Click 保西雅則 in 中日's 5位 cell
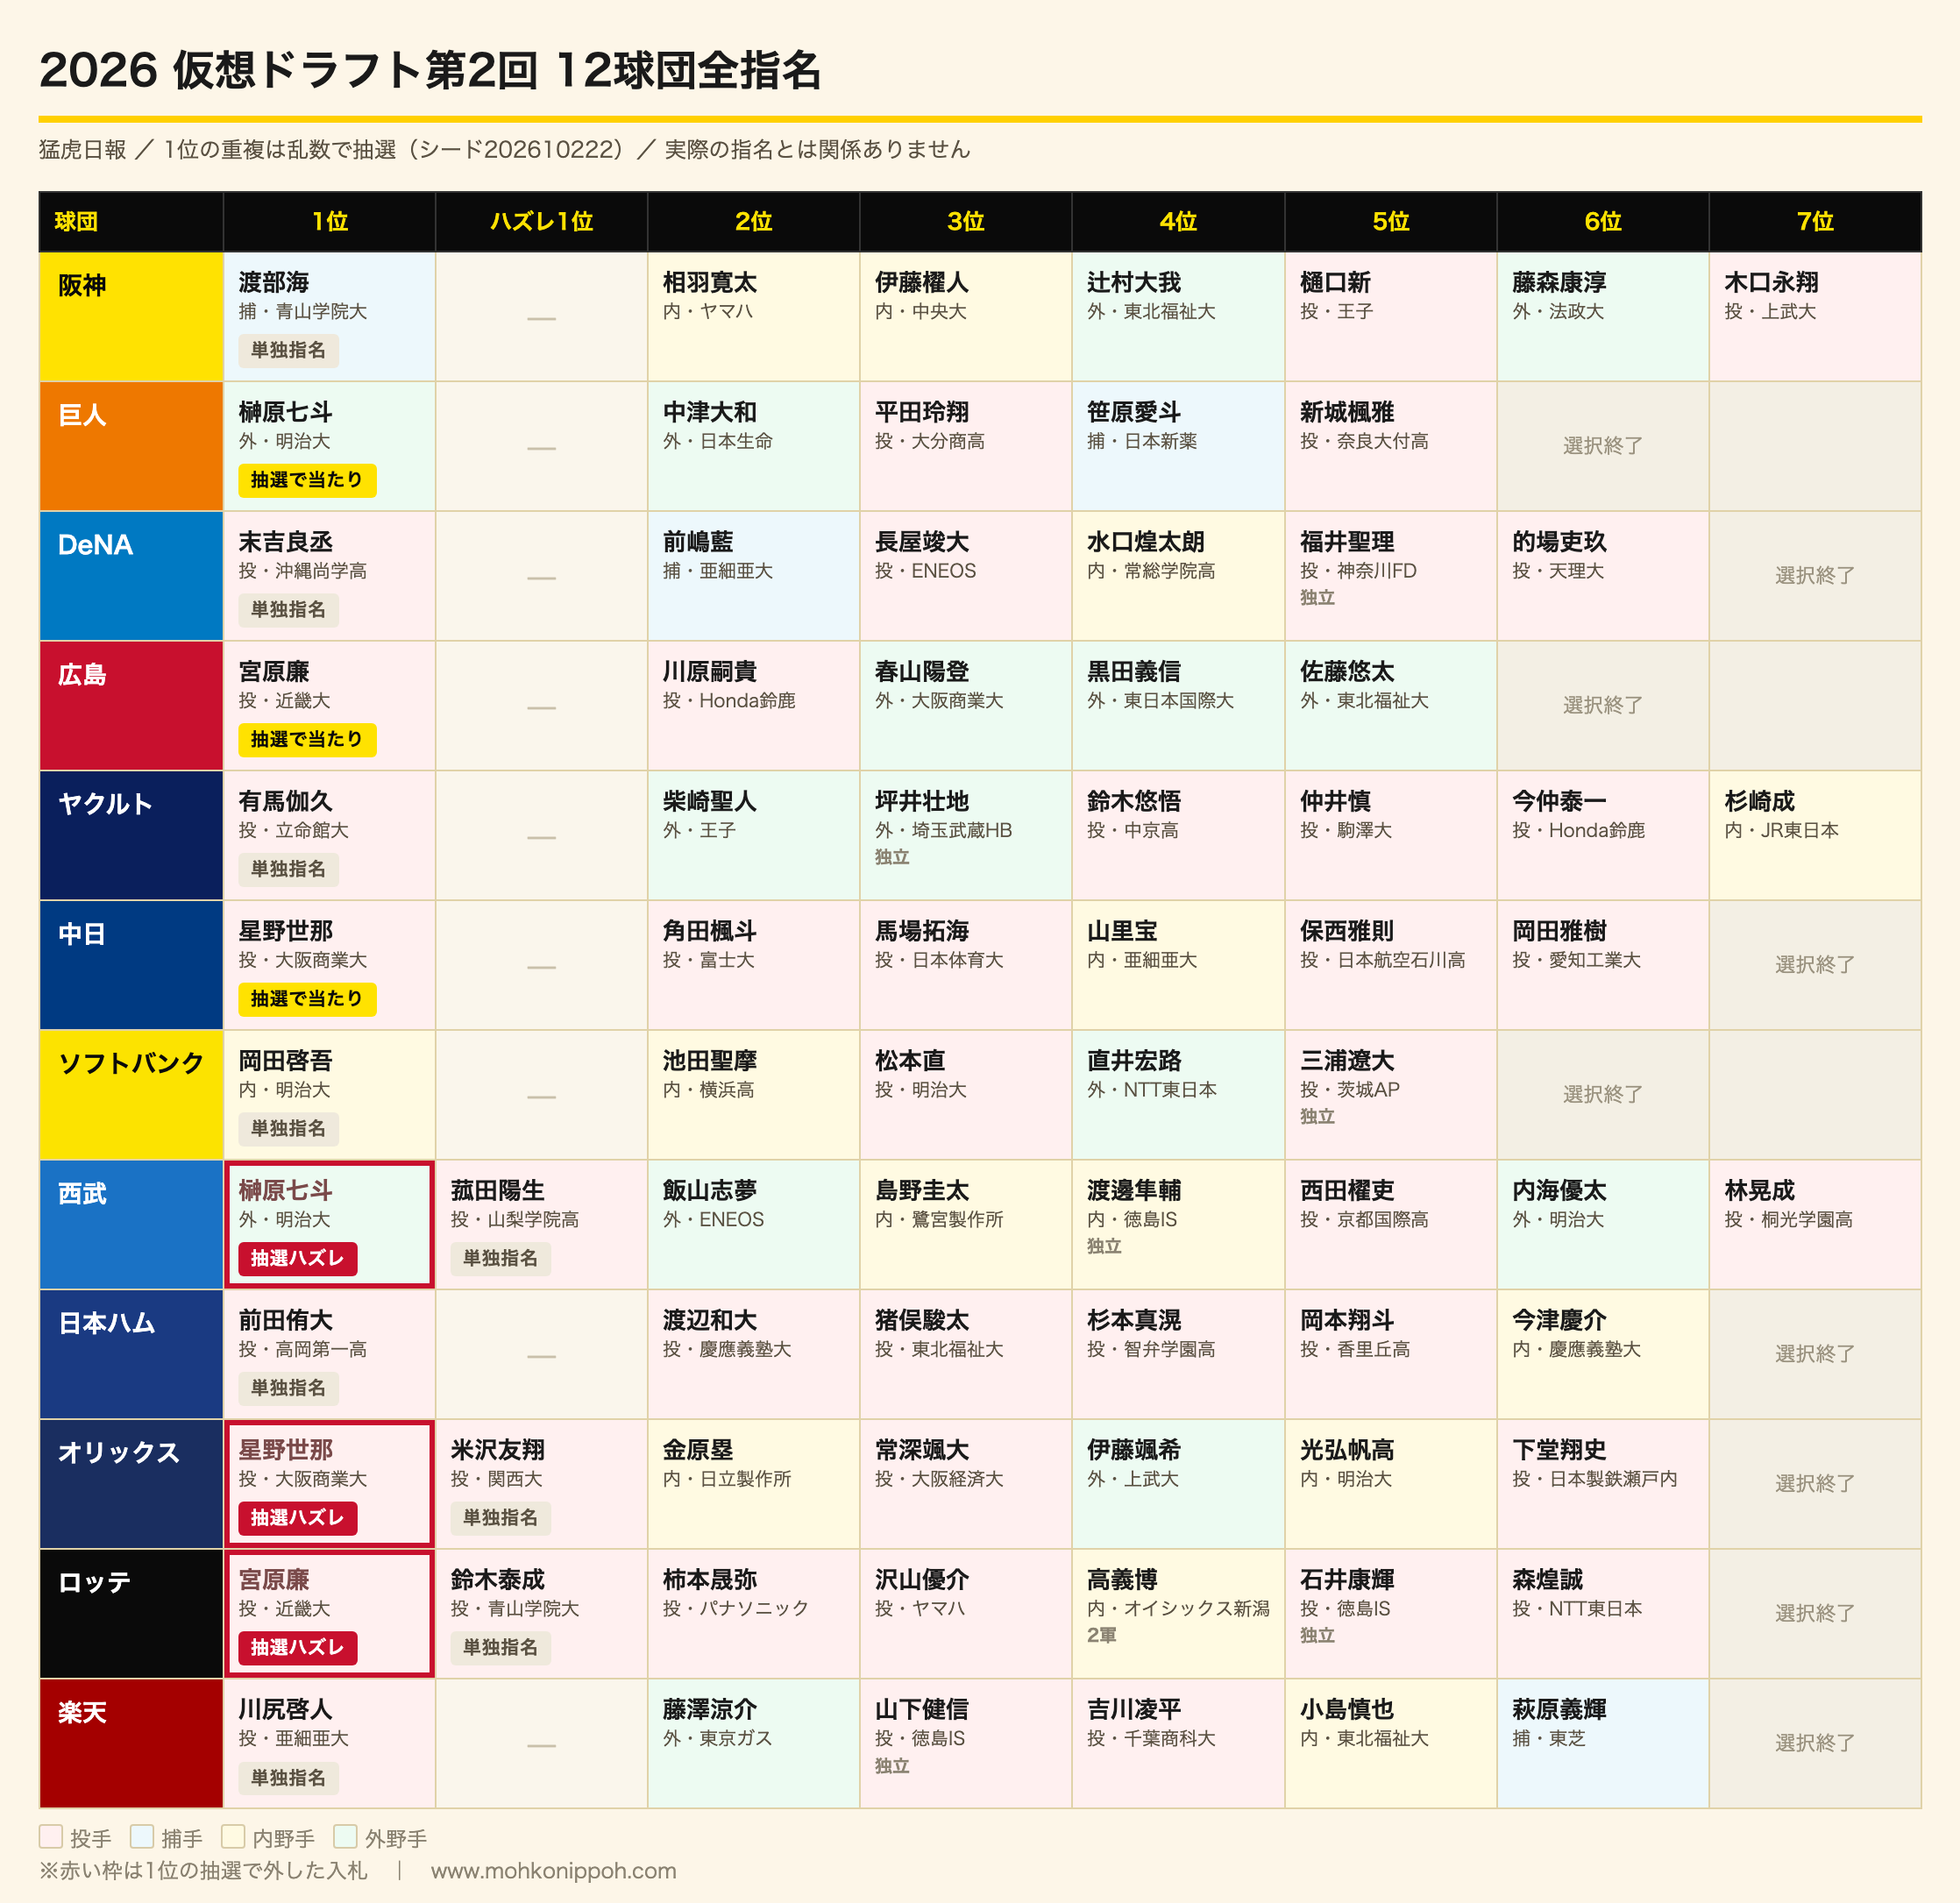The image size is (1960, 1903). pos(1347,931)
